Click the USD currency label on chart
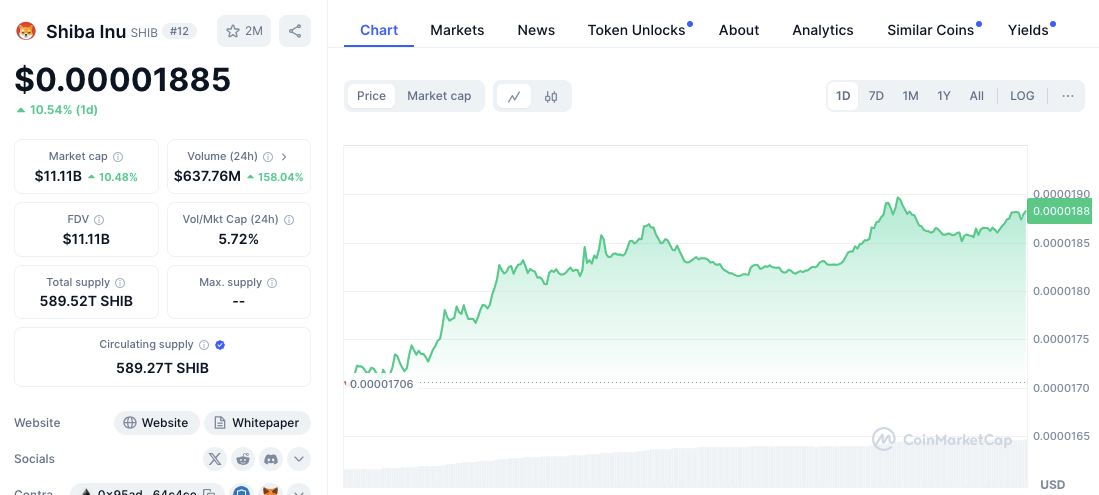 [x=1053, y=484]
